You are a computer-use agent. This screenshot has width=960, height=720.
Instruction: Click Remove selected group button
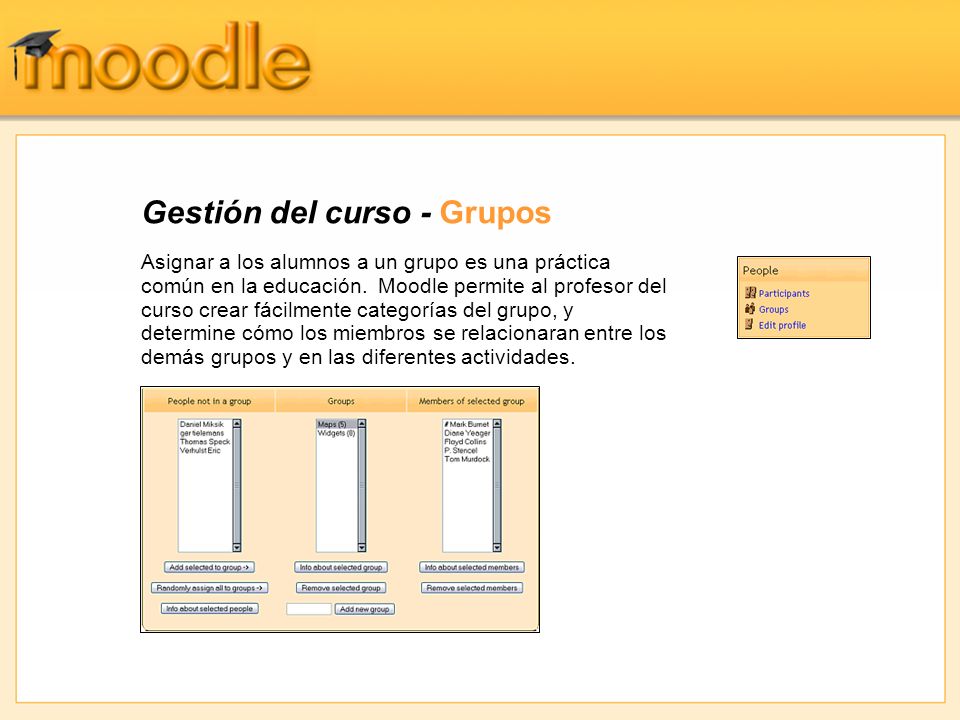tap(341, 588)
